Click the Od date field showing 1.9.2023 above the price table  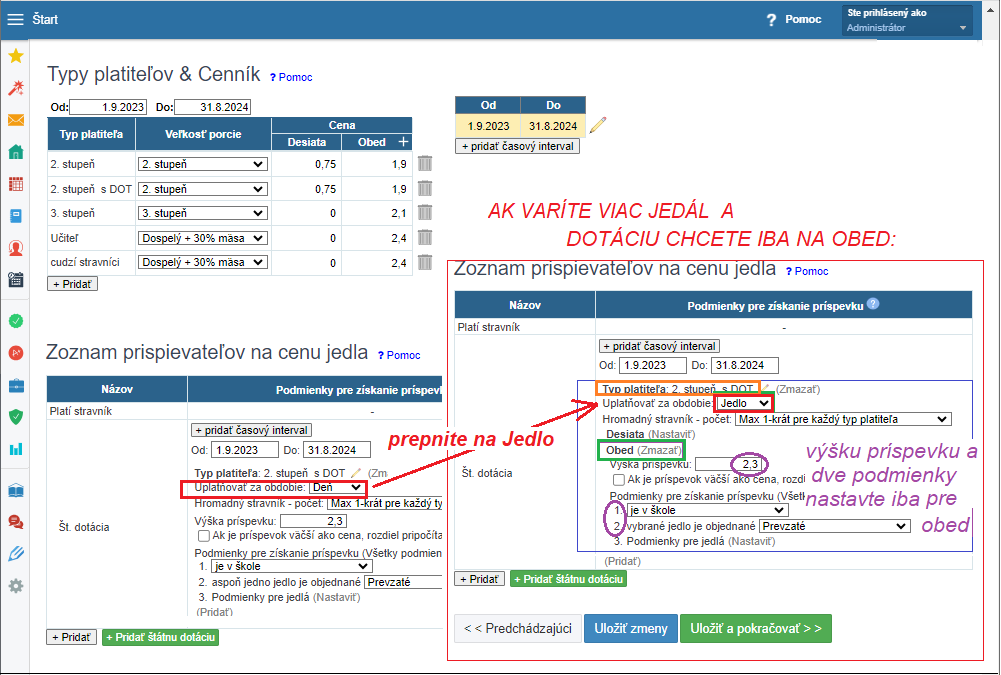tap(108, 107)
